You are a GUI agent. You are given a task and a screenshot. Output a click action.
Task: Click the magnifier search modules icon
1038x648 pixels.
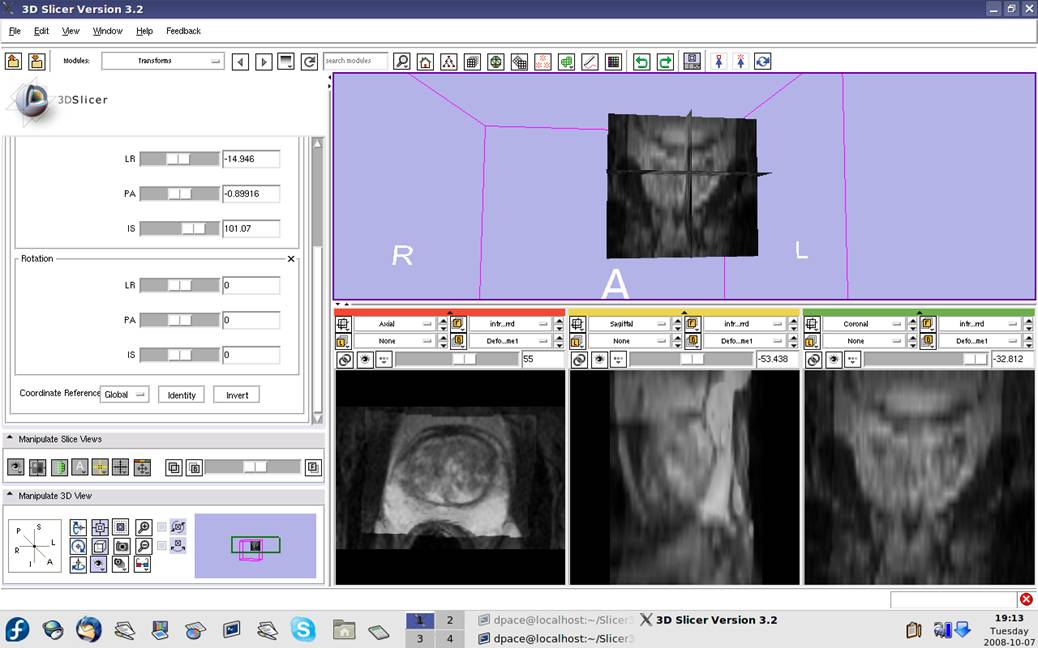point(402,62)
